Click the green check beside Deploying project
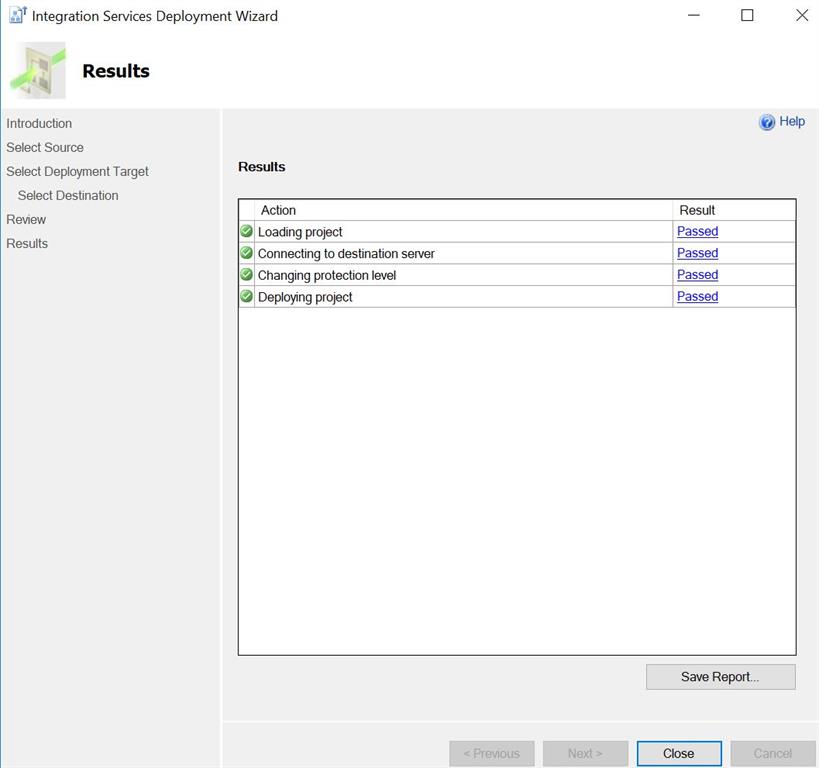Viewport: 819px width, 768px height. pyautogui.click(x=245, y=296)
